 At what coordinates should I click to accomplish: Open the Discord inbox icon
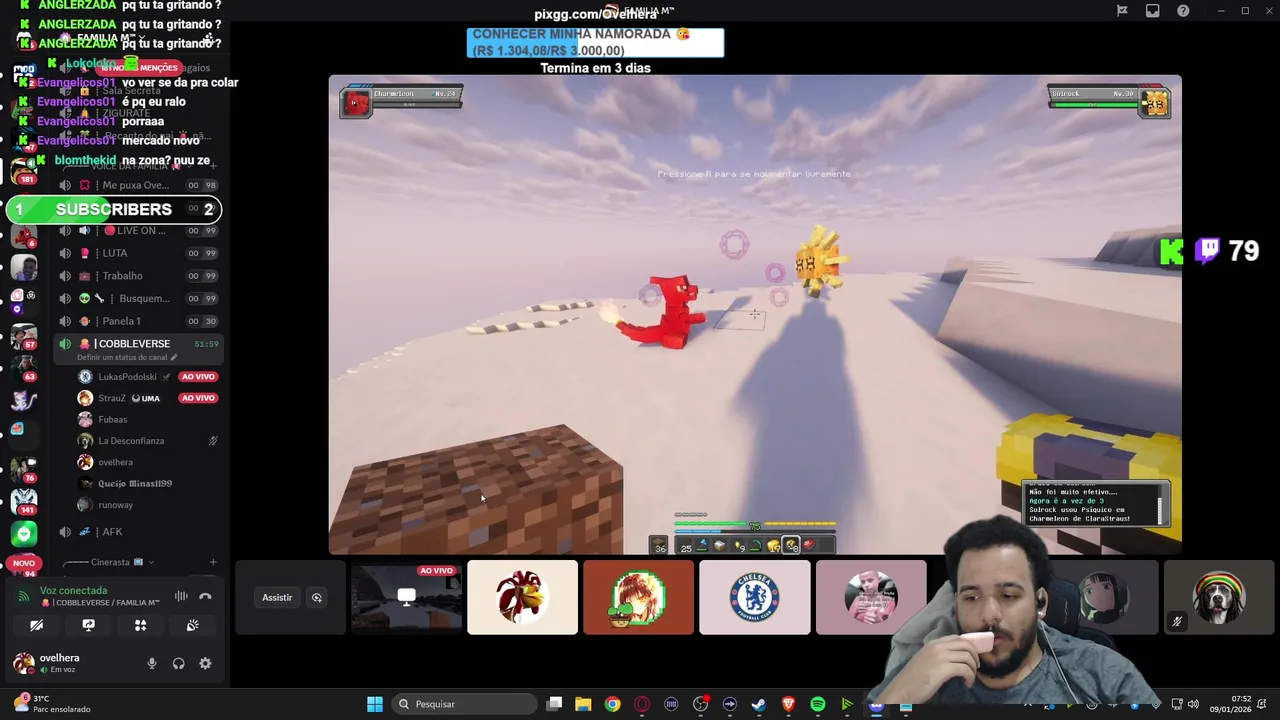(x=1153, y=11)
